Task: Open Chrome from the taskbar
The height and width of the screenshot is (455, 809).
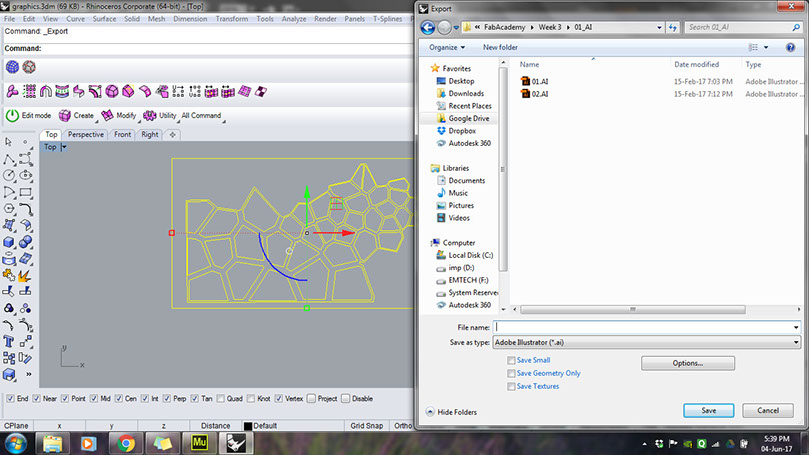Action: coord(126,443)
